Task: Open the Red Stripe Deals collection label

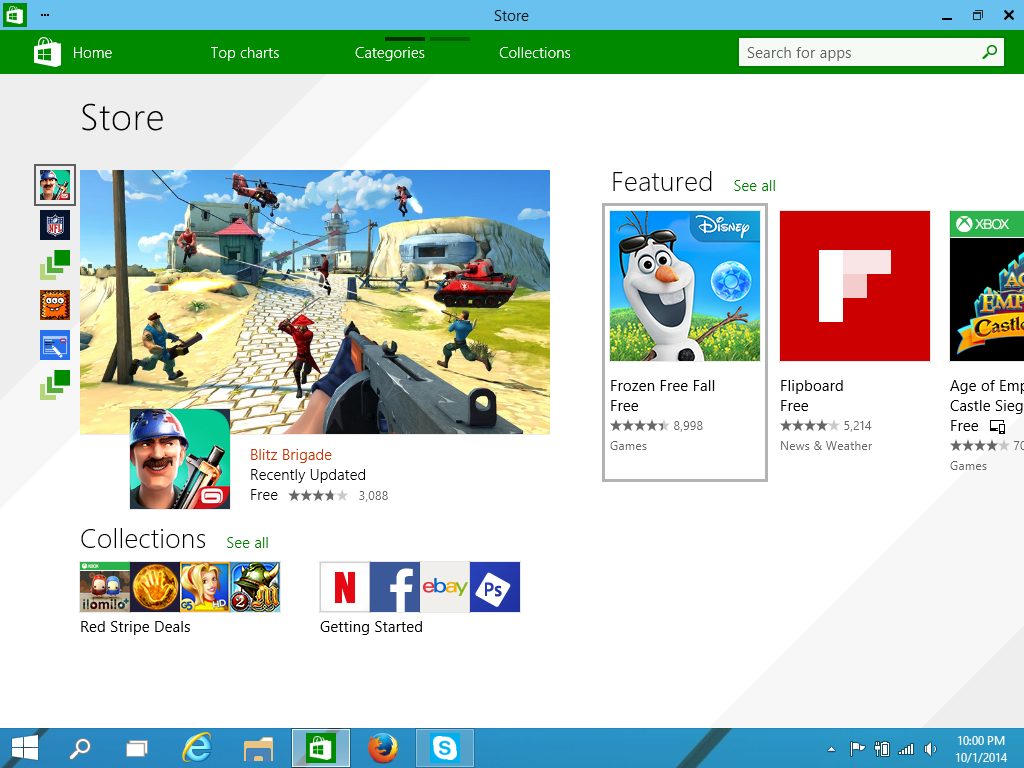Action: coord(135,627)
